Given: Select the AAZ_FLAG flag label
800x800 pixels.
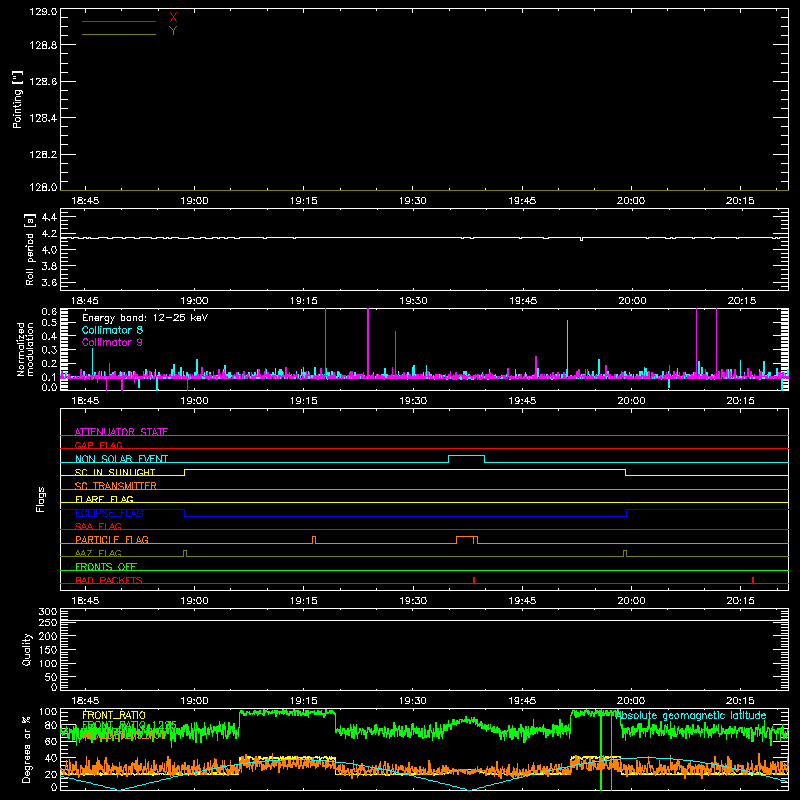Looking at the screenshot, I should click(98, 553).
